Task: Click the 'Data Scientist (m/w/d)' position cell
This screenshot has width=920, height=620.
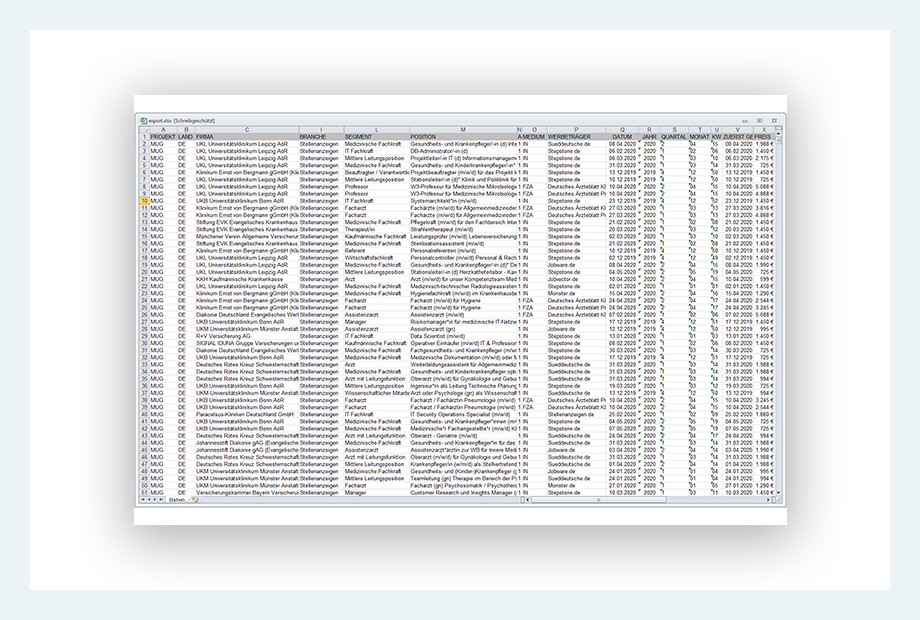Action: click(463, 336)
